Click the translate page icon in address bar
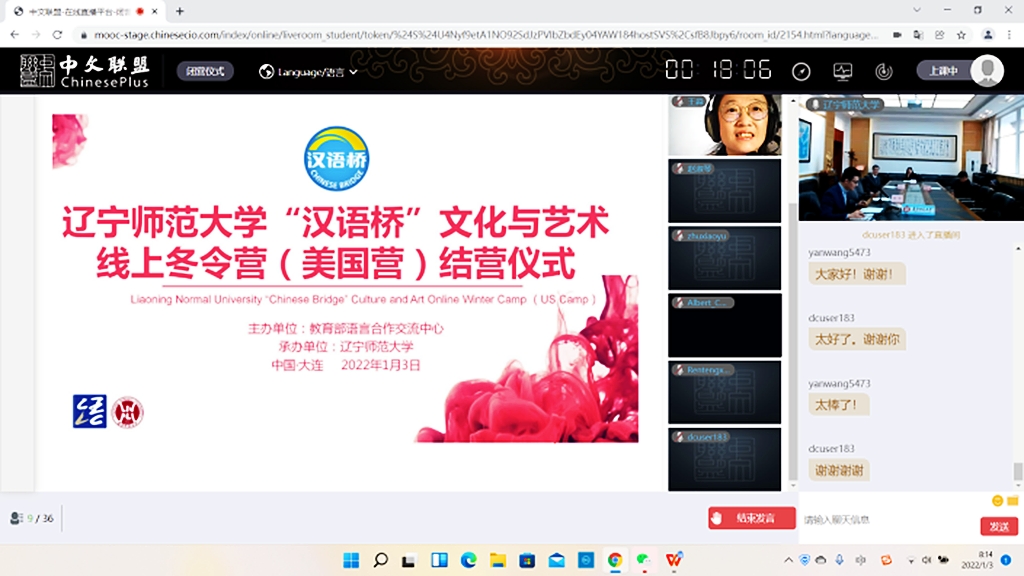The width and height of the screenshot is (1024, 576). pos(918,35)
